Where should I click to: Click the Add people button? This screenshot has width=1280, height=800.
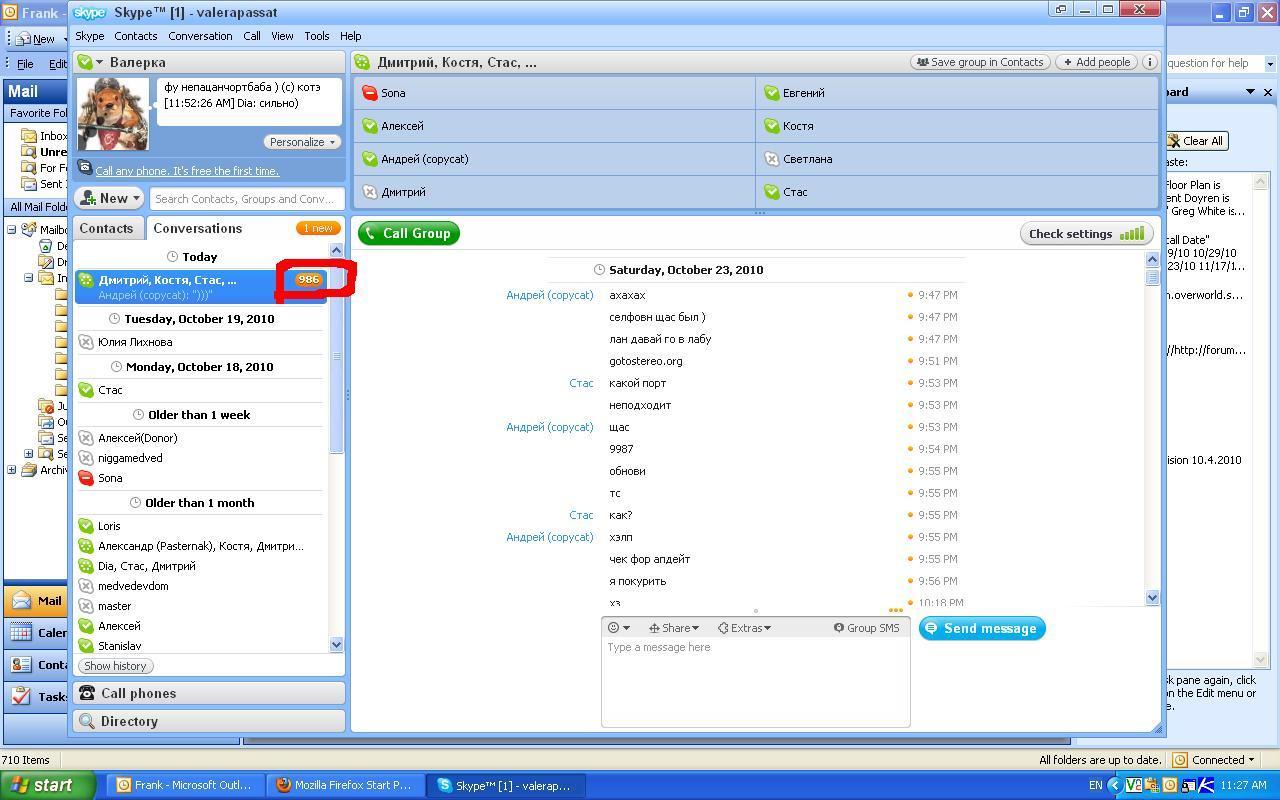click(1097, 62)
